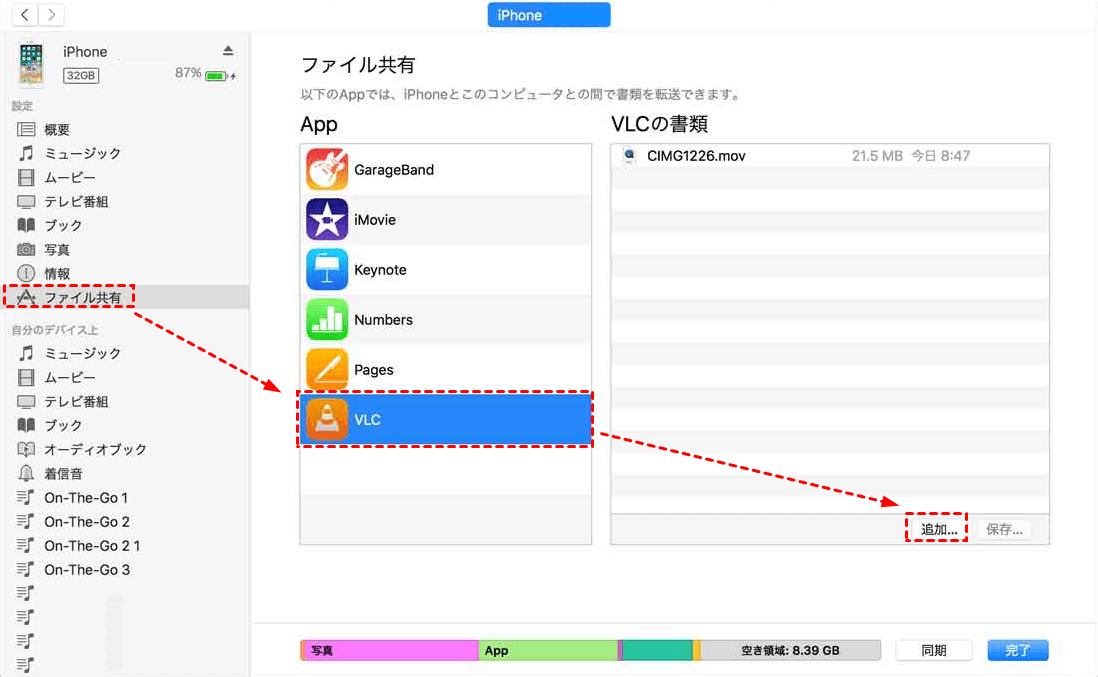
Task: Select GarageBand label in App list
Action: (x=394, y=169)
